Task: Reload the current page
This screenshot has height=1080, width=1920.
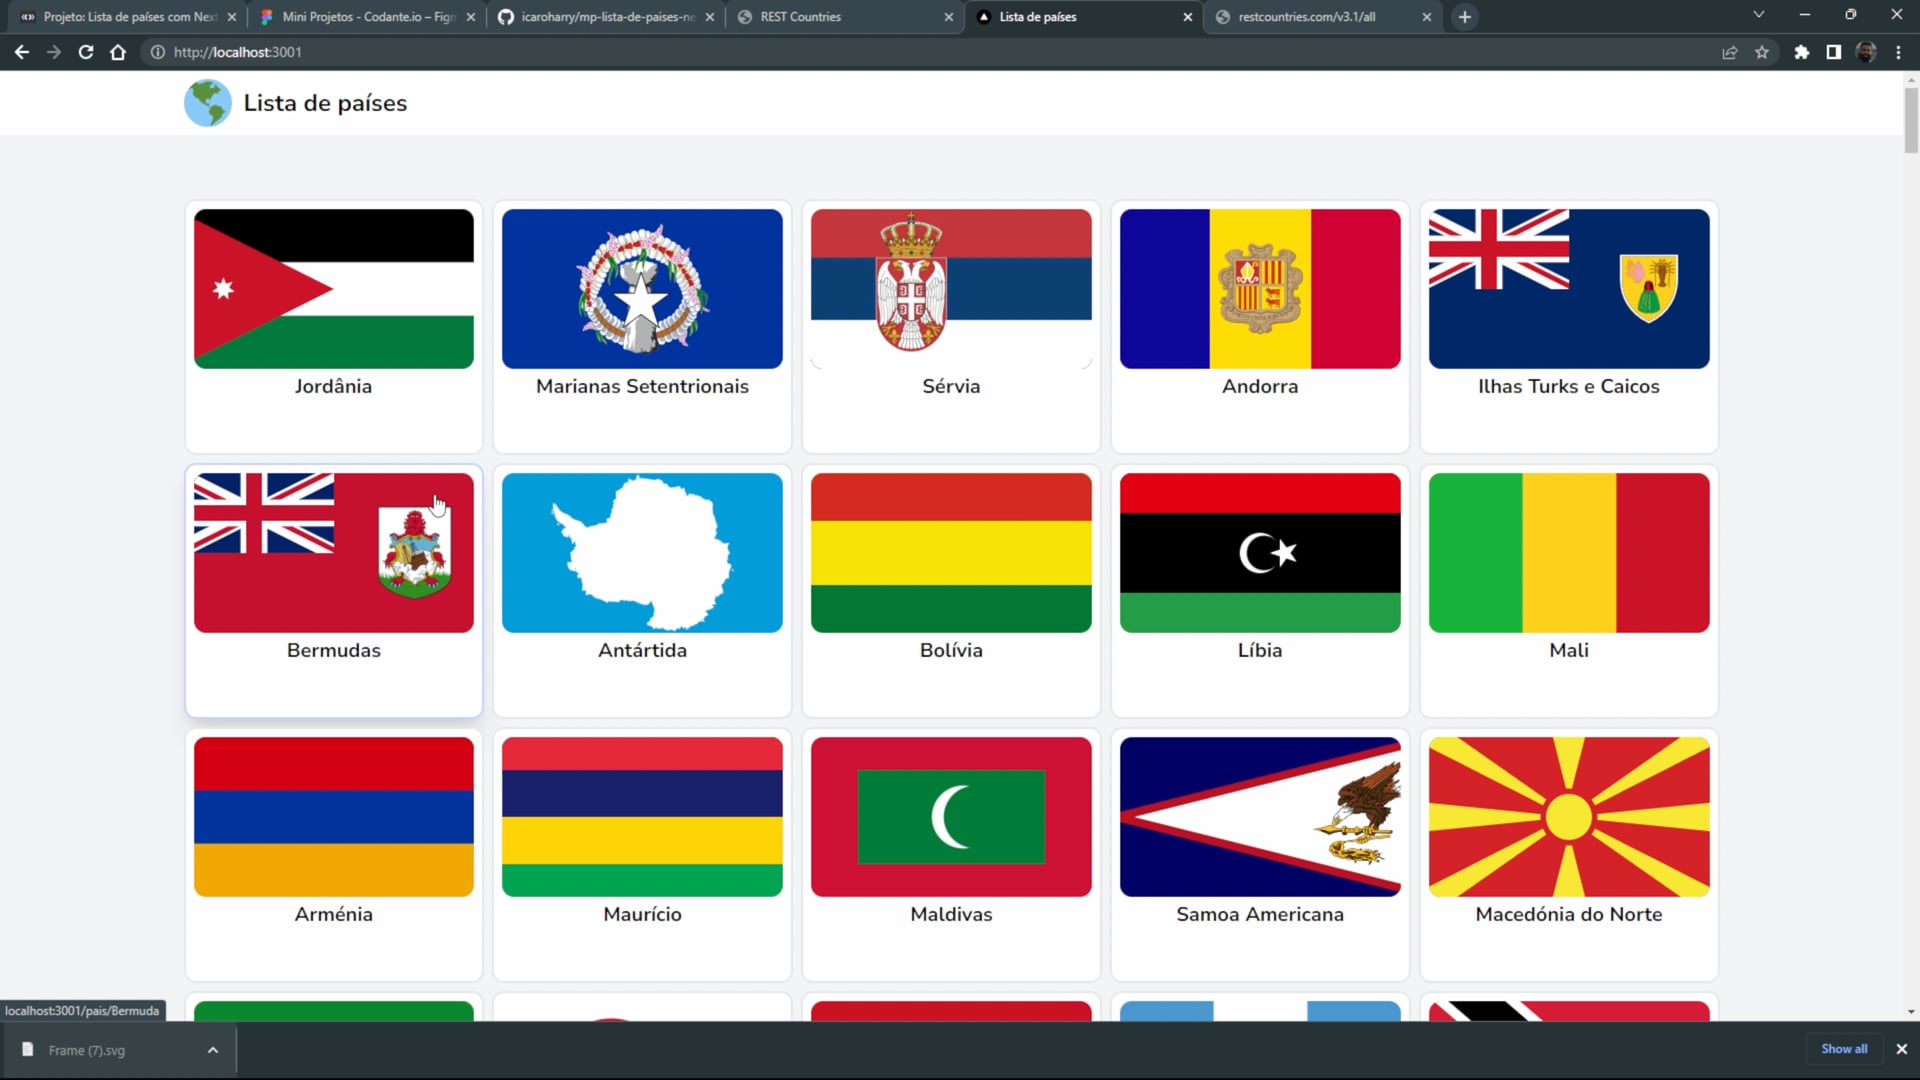Action: (86, 52)
